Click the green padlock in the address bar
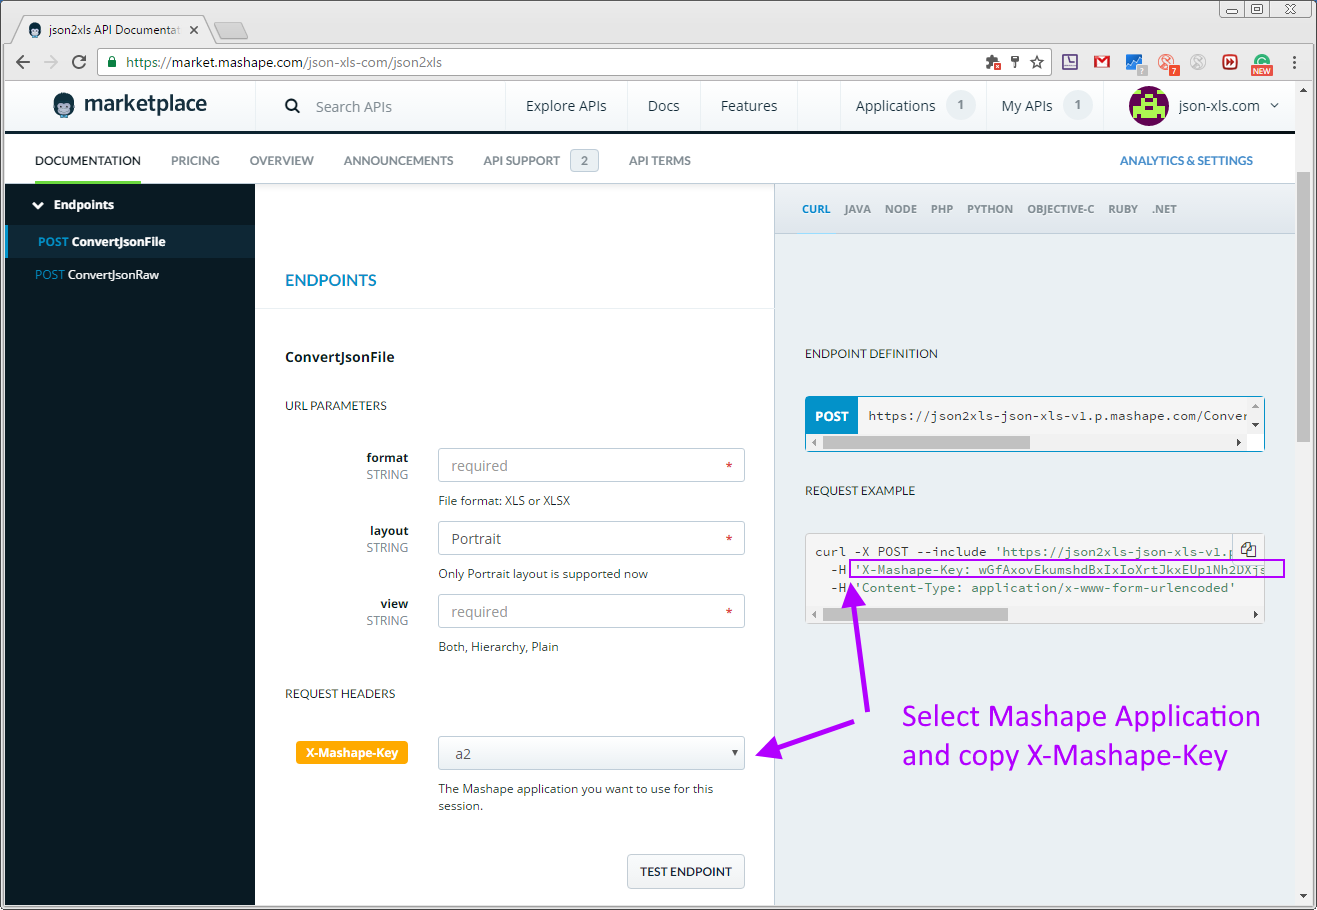This screenshot has width=1317, height=910. [x=112, y=62]
